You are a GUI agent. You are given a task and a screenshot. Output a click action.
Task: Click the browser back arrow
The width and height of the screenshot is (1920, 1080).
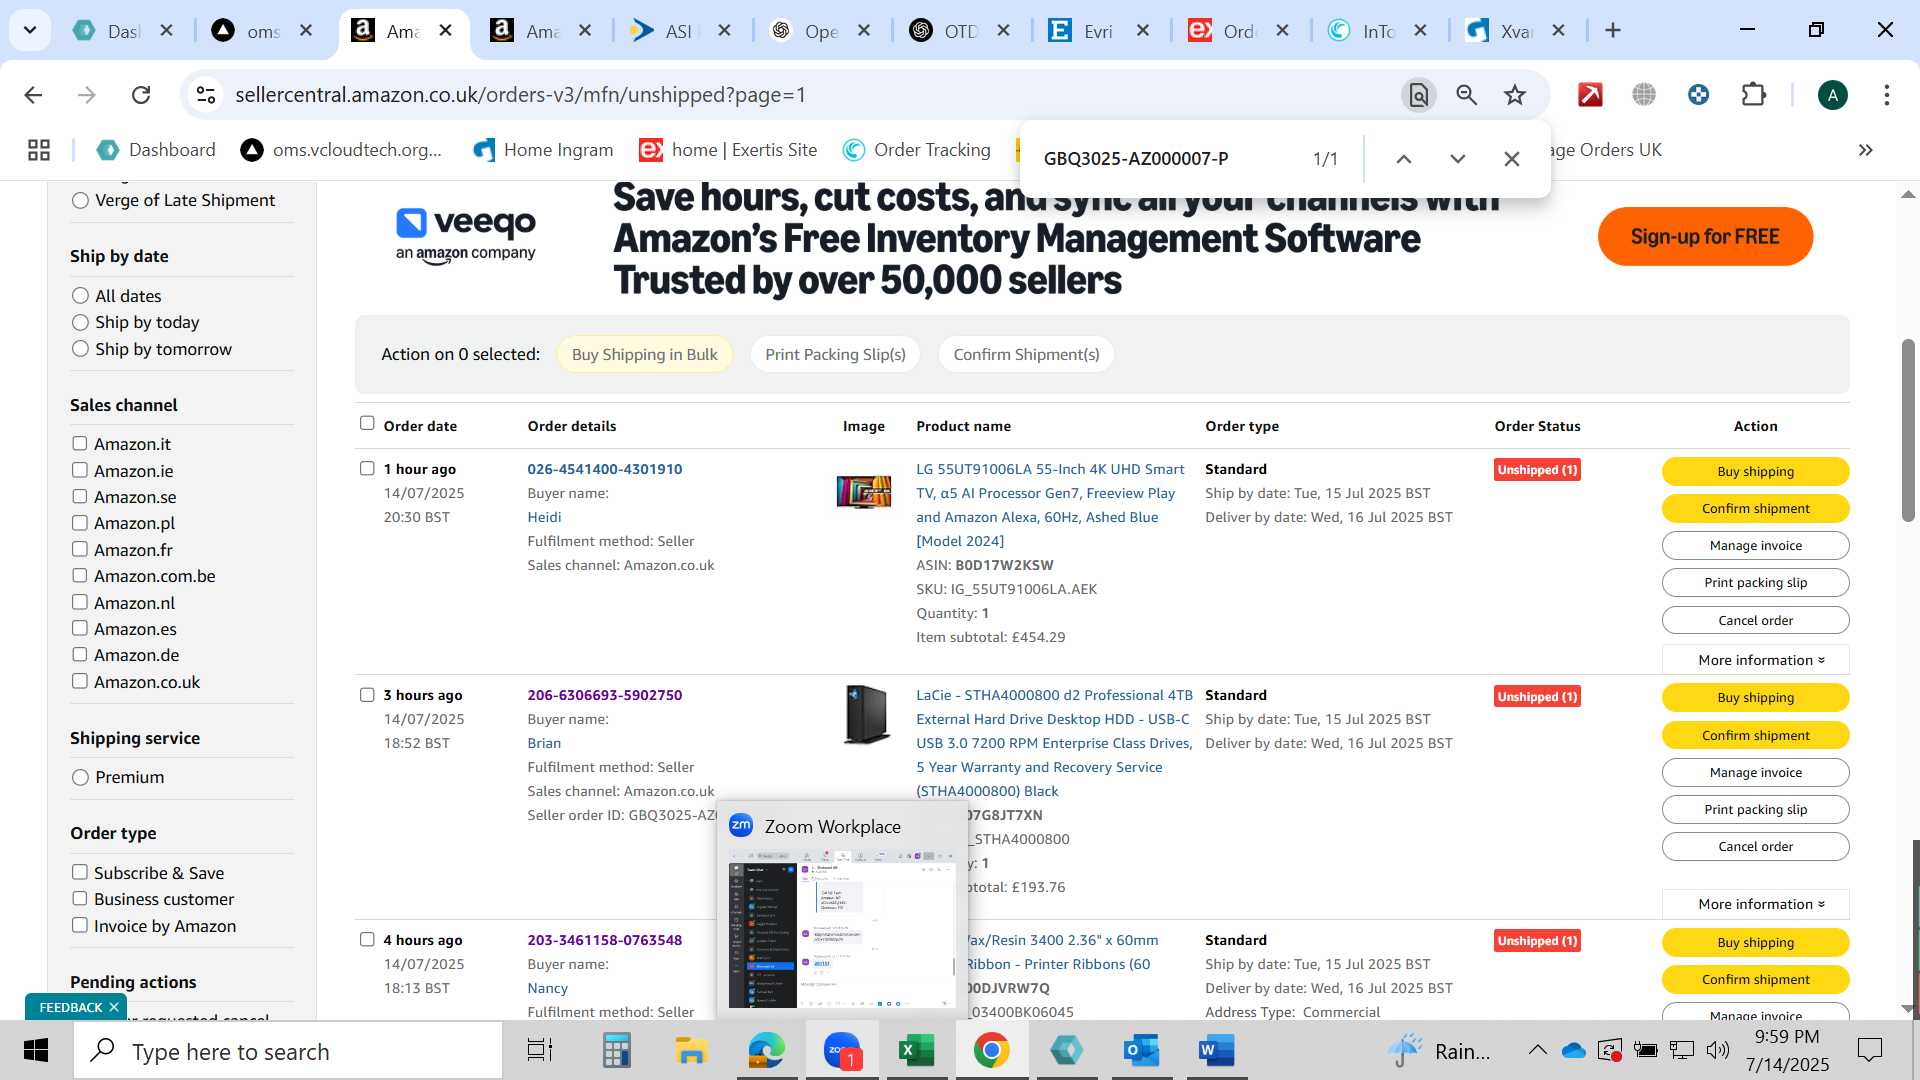(33, 95)
